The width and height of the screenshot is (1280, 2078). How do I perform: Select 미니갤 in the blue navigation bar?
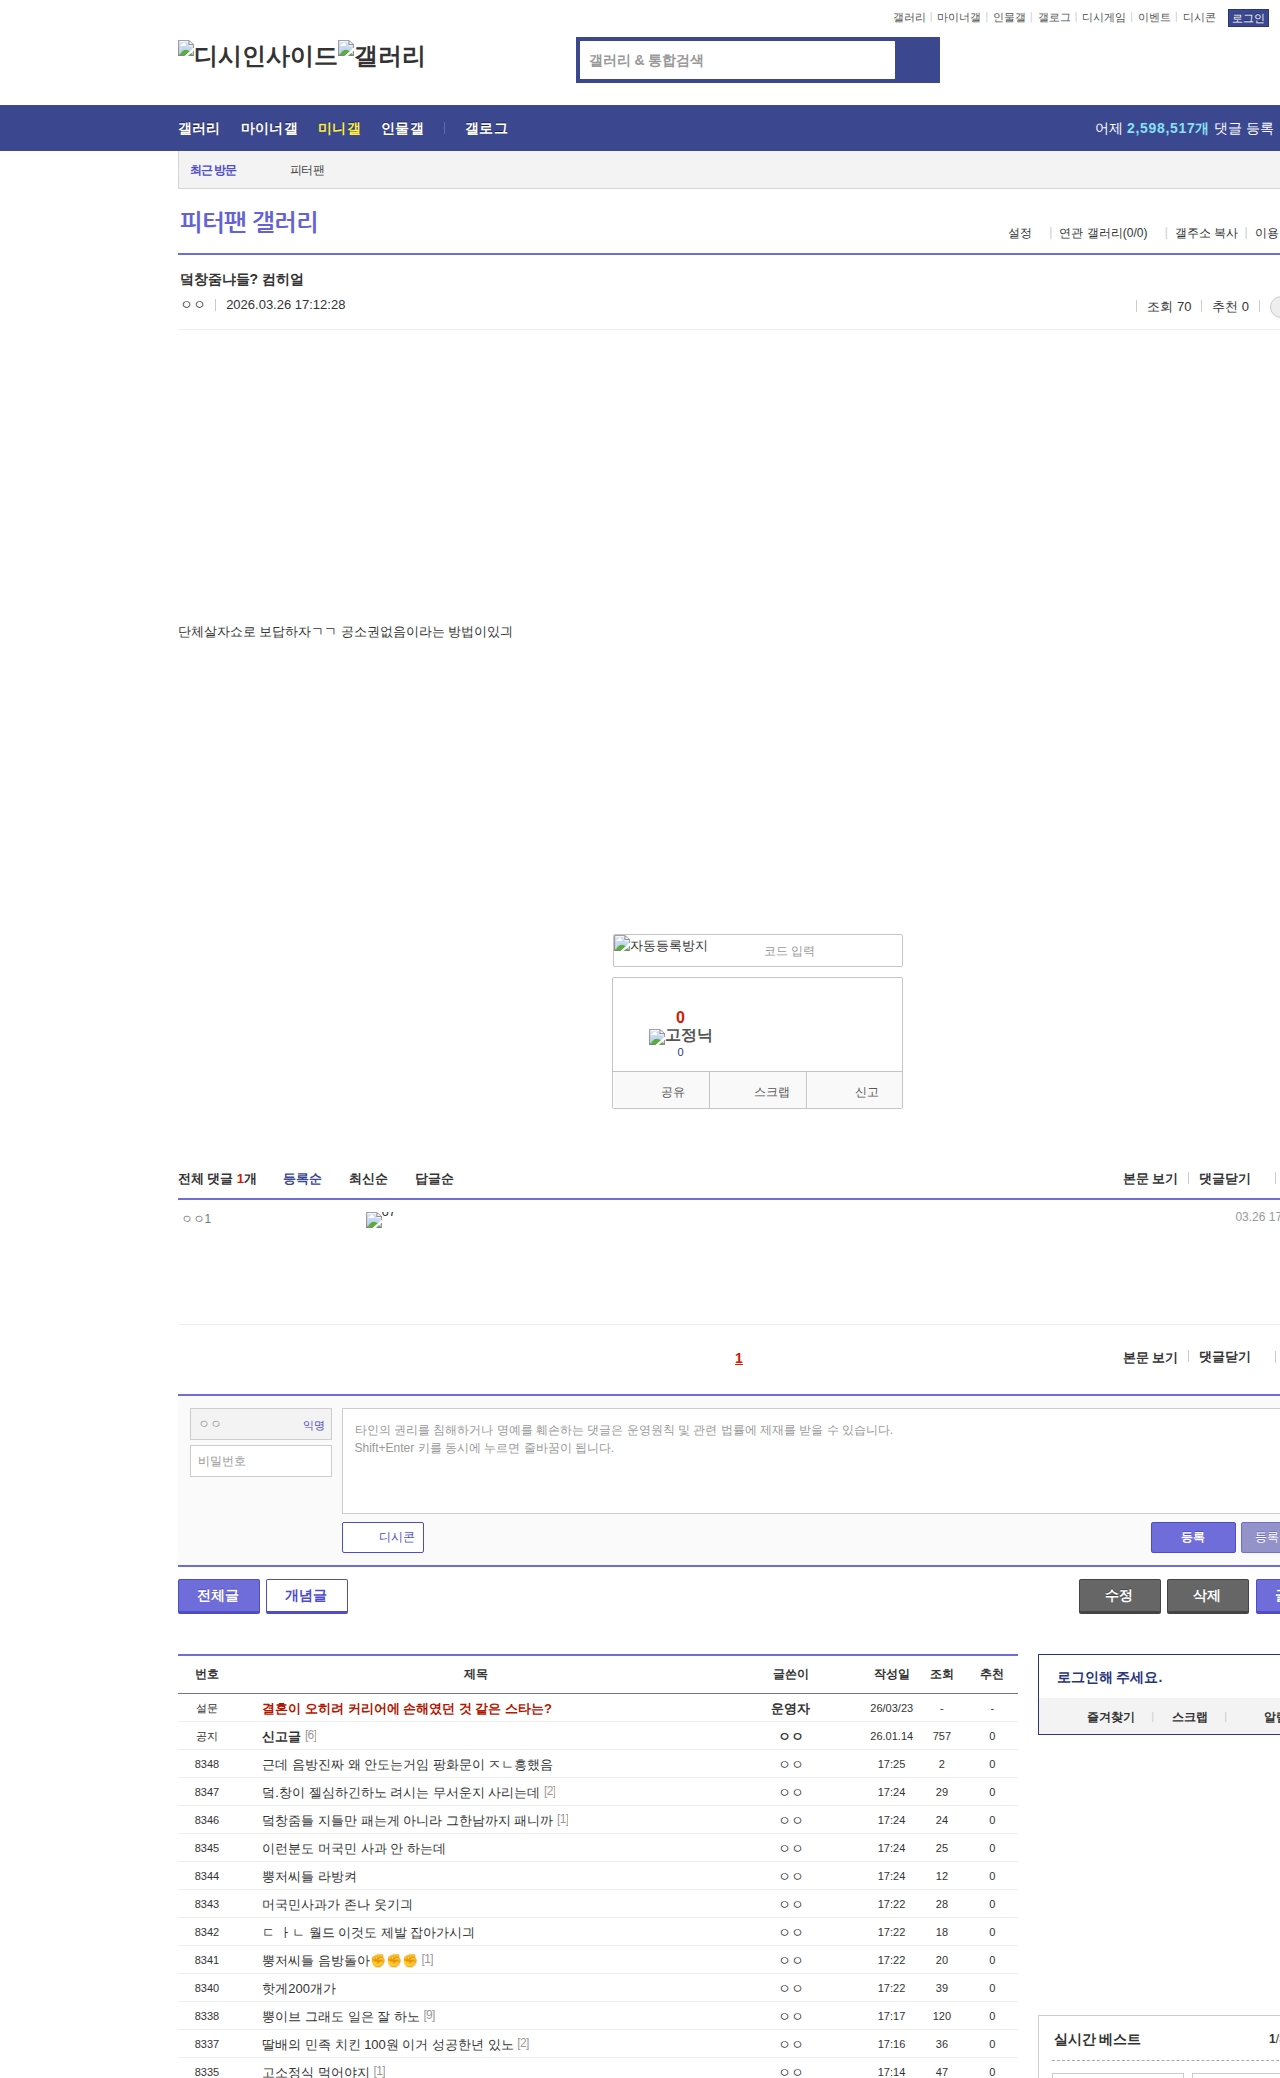click(339, 129)
